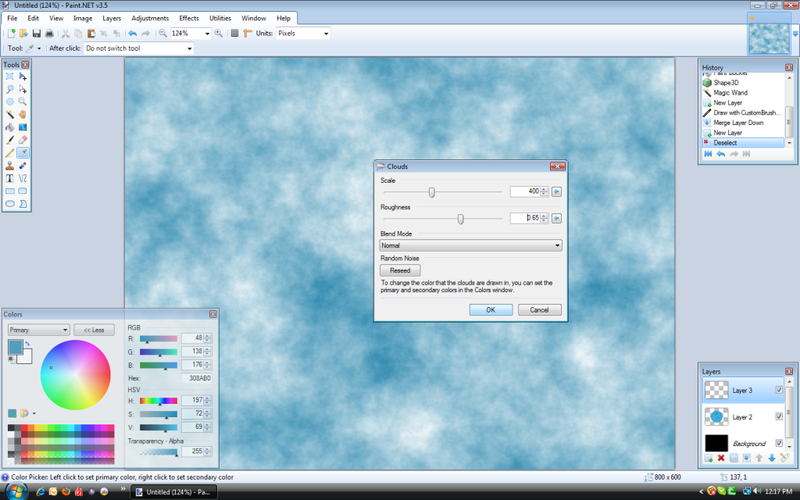Select the Paint Bucket tool
Screen dimensions: 800x500
pos(10,127)
